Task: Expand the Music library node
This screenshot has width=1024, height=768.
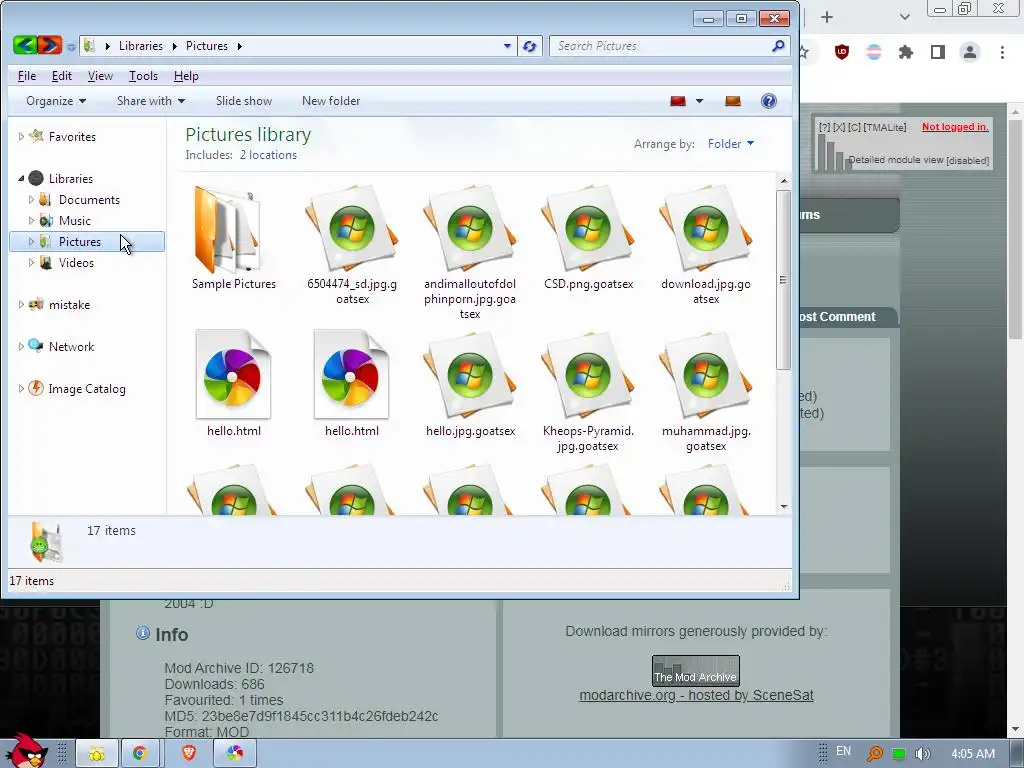Action: pyautogui.click(x=31, y=220)
